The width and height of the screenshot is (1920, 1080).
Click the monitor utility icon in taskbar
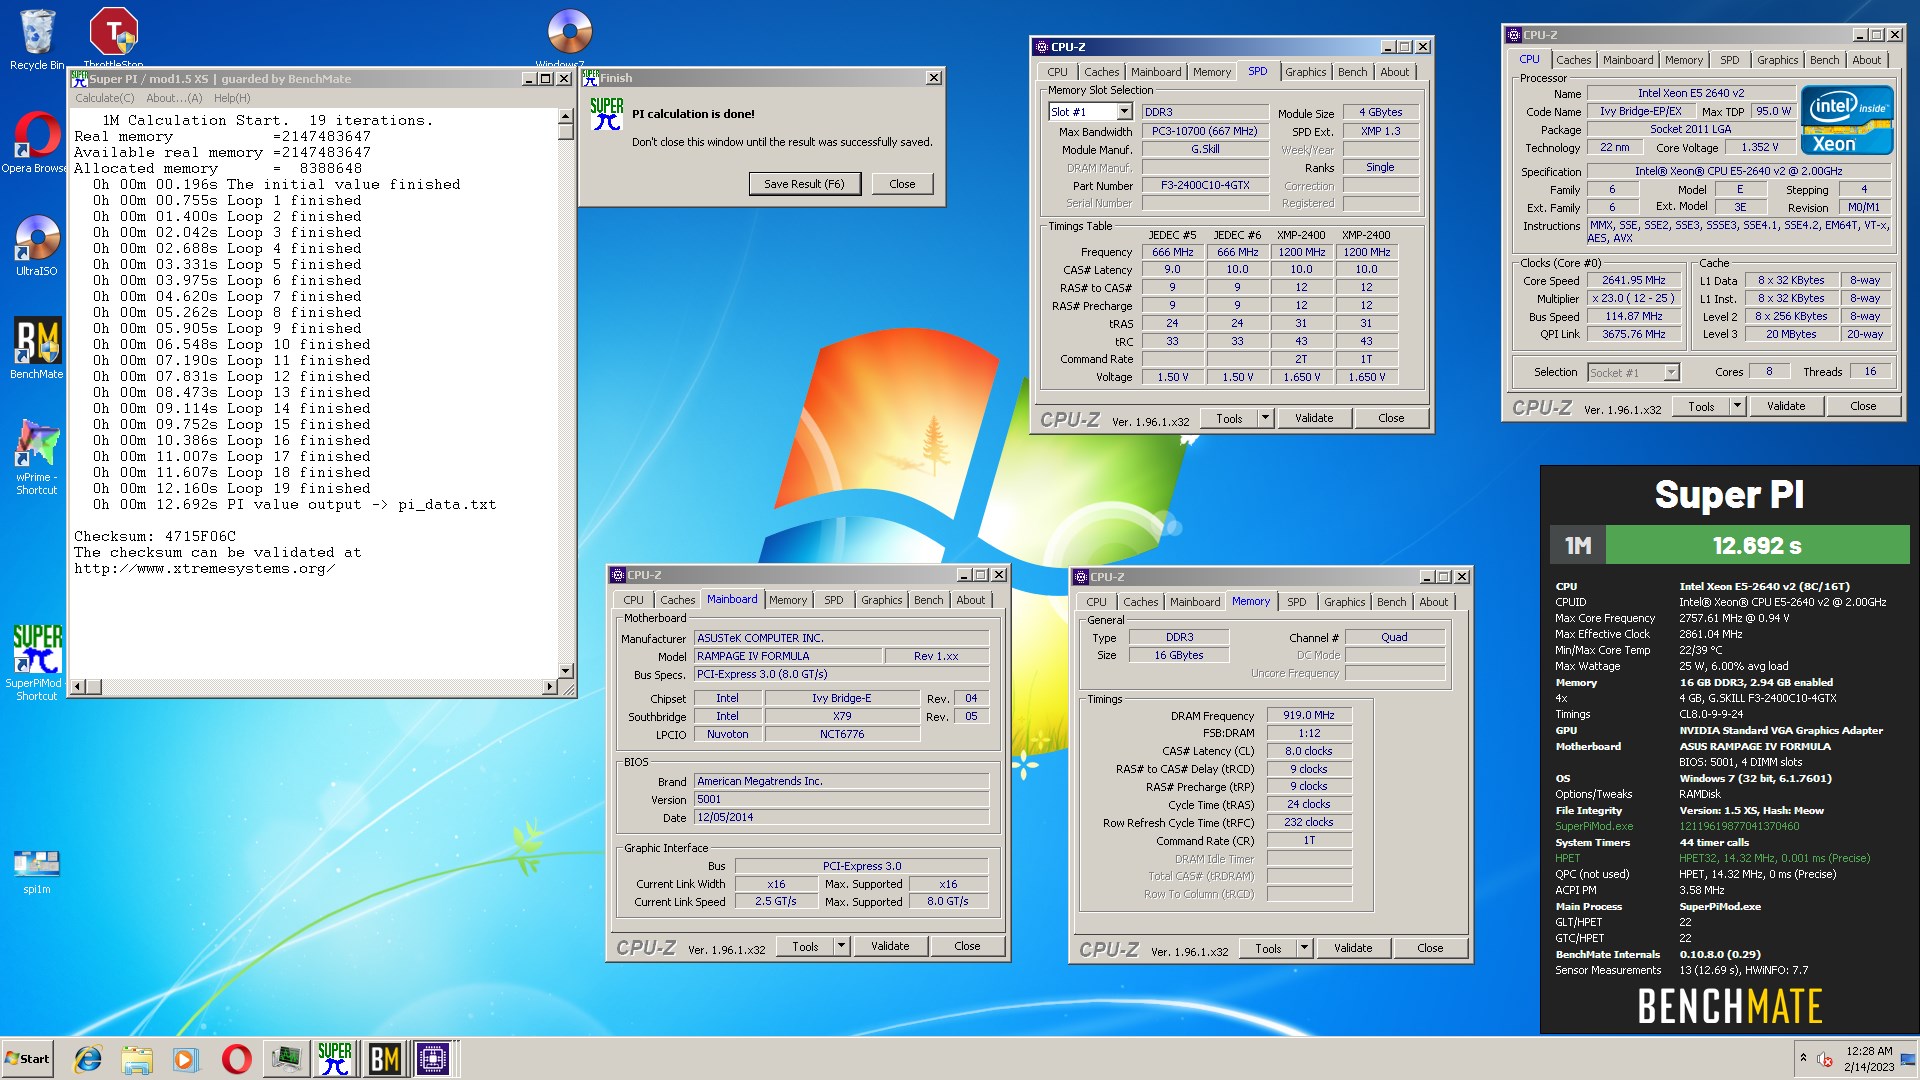click(286, 1059)
